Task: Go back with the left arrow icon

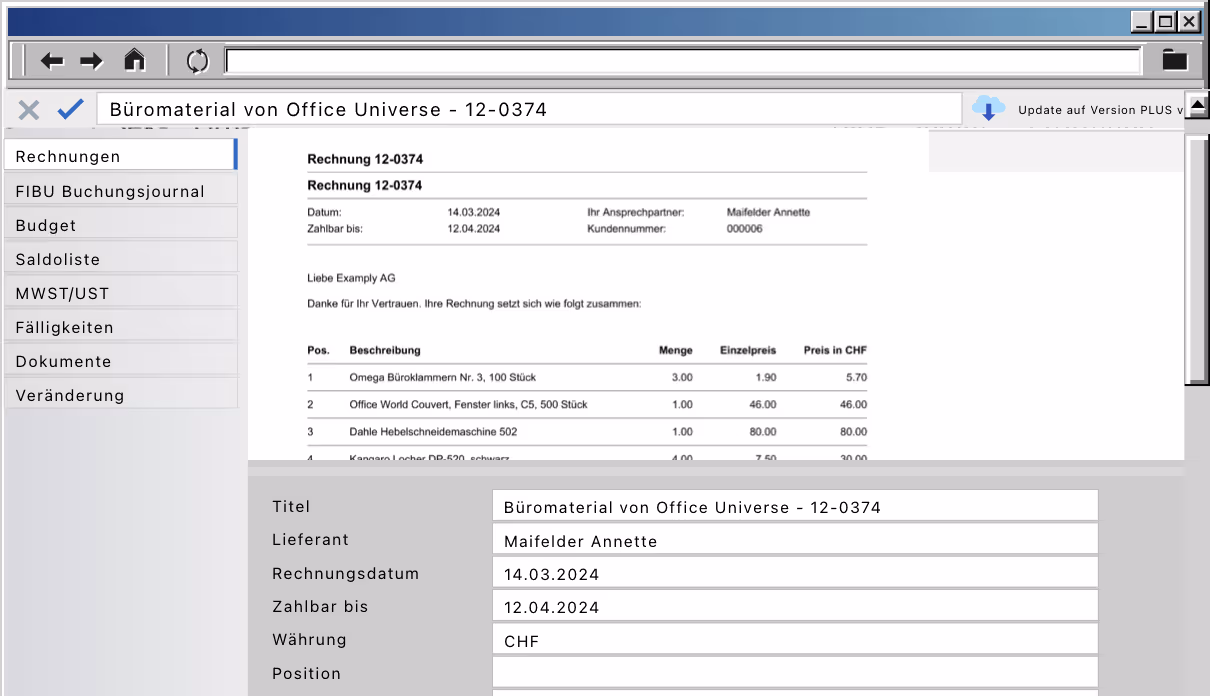Action: (52, 61)
